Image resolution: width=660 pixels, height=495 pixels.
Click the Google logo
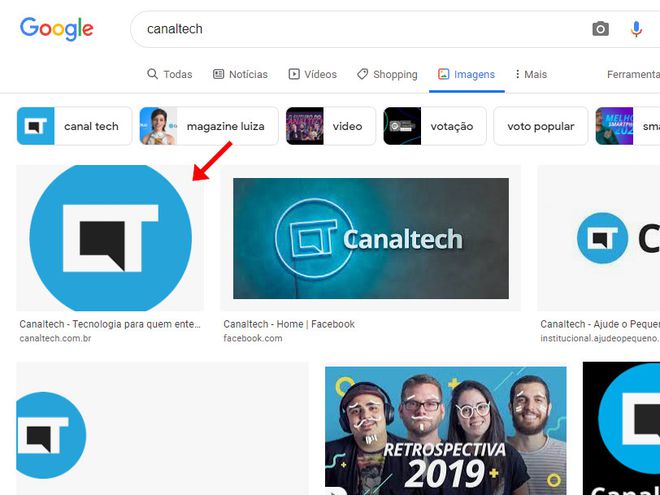pyautogui.click(x=56, y=29)
